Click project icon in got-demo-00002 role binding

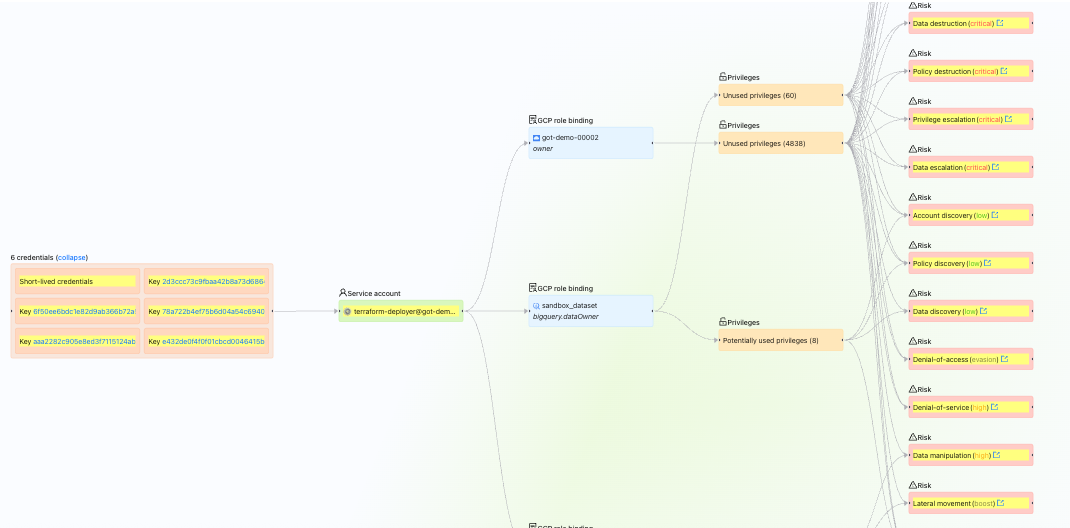coord(537,138)
